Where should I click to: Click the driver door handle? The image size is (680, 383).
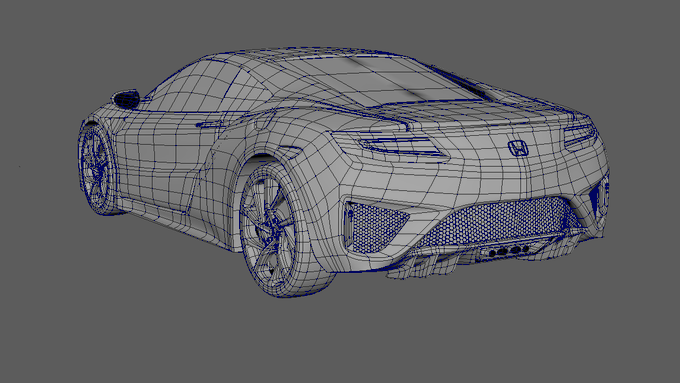[210, 125]
